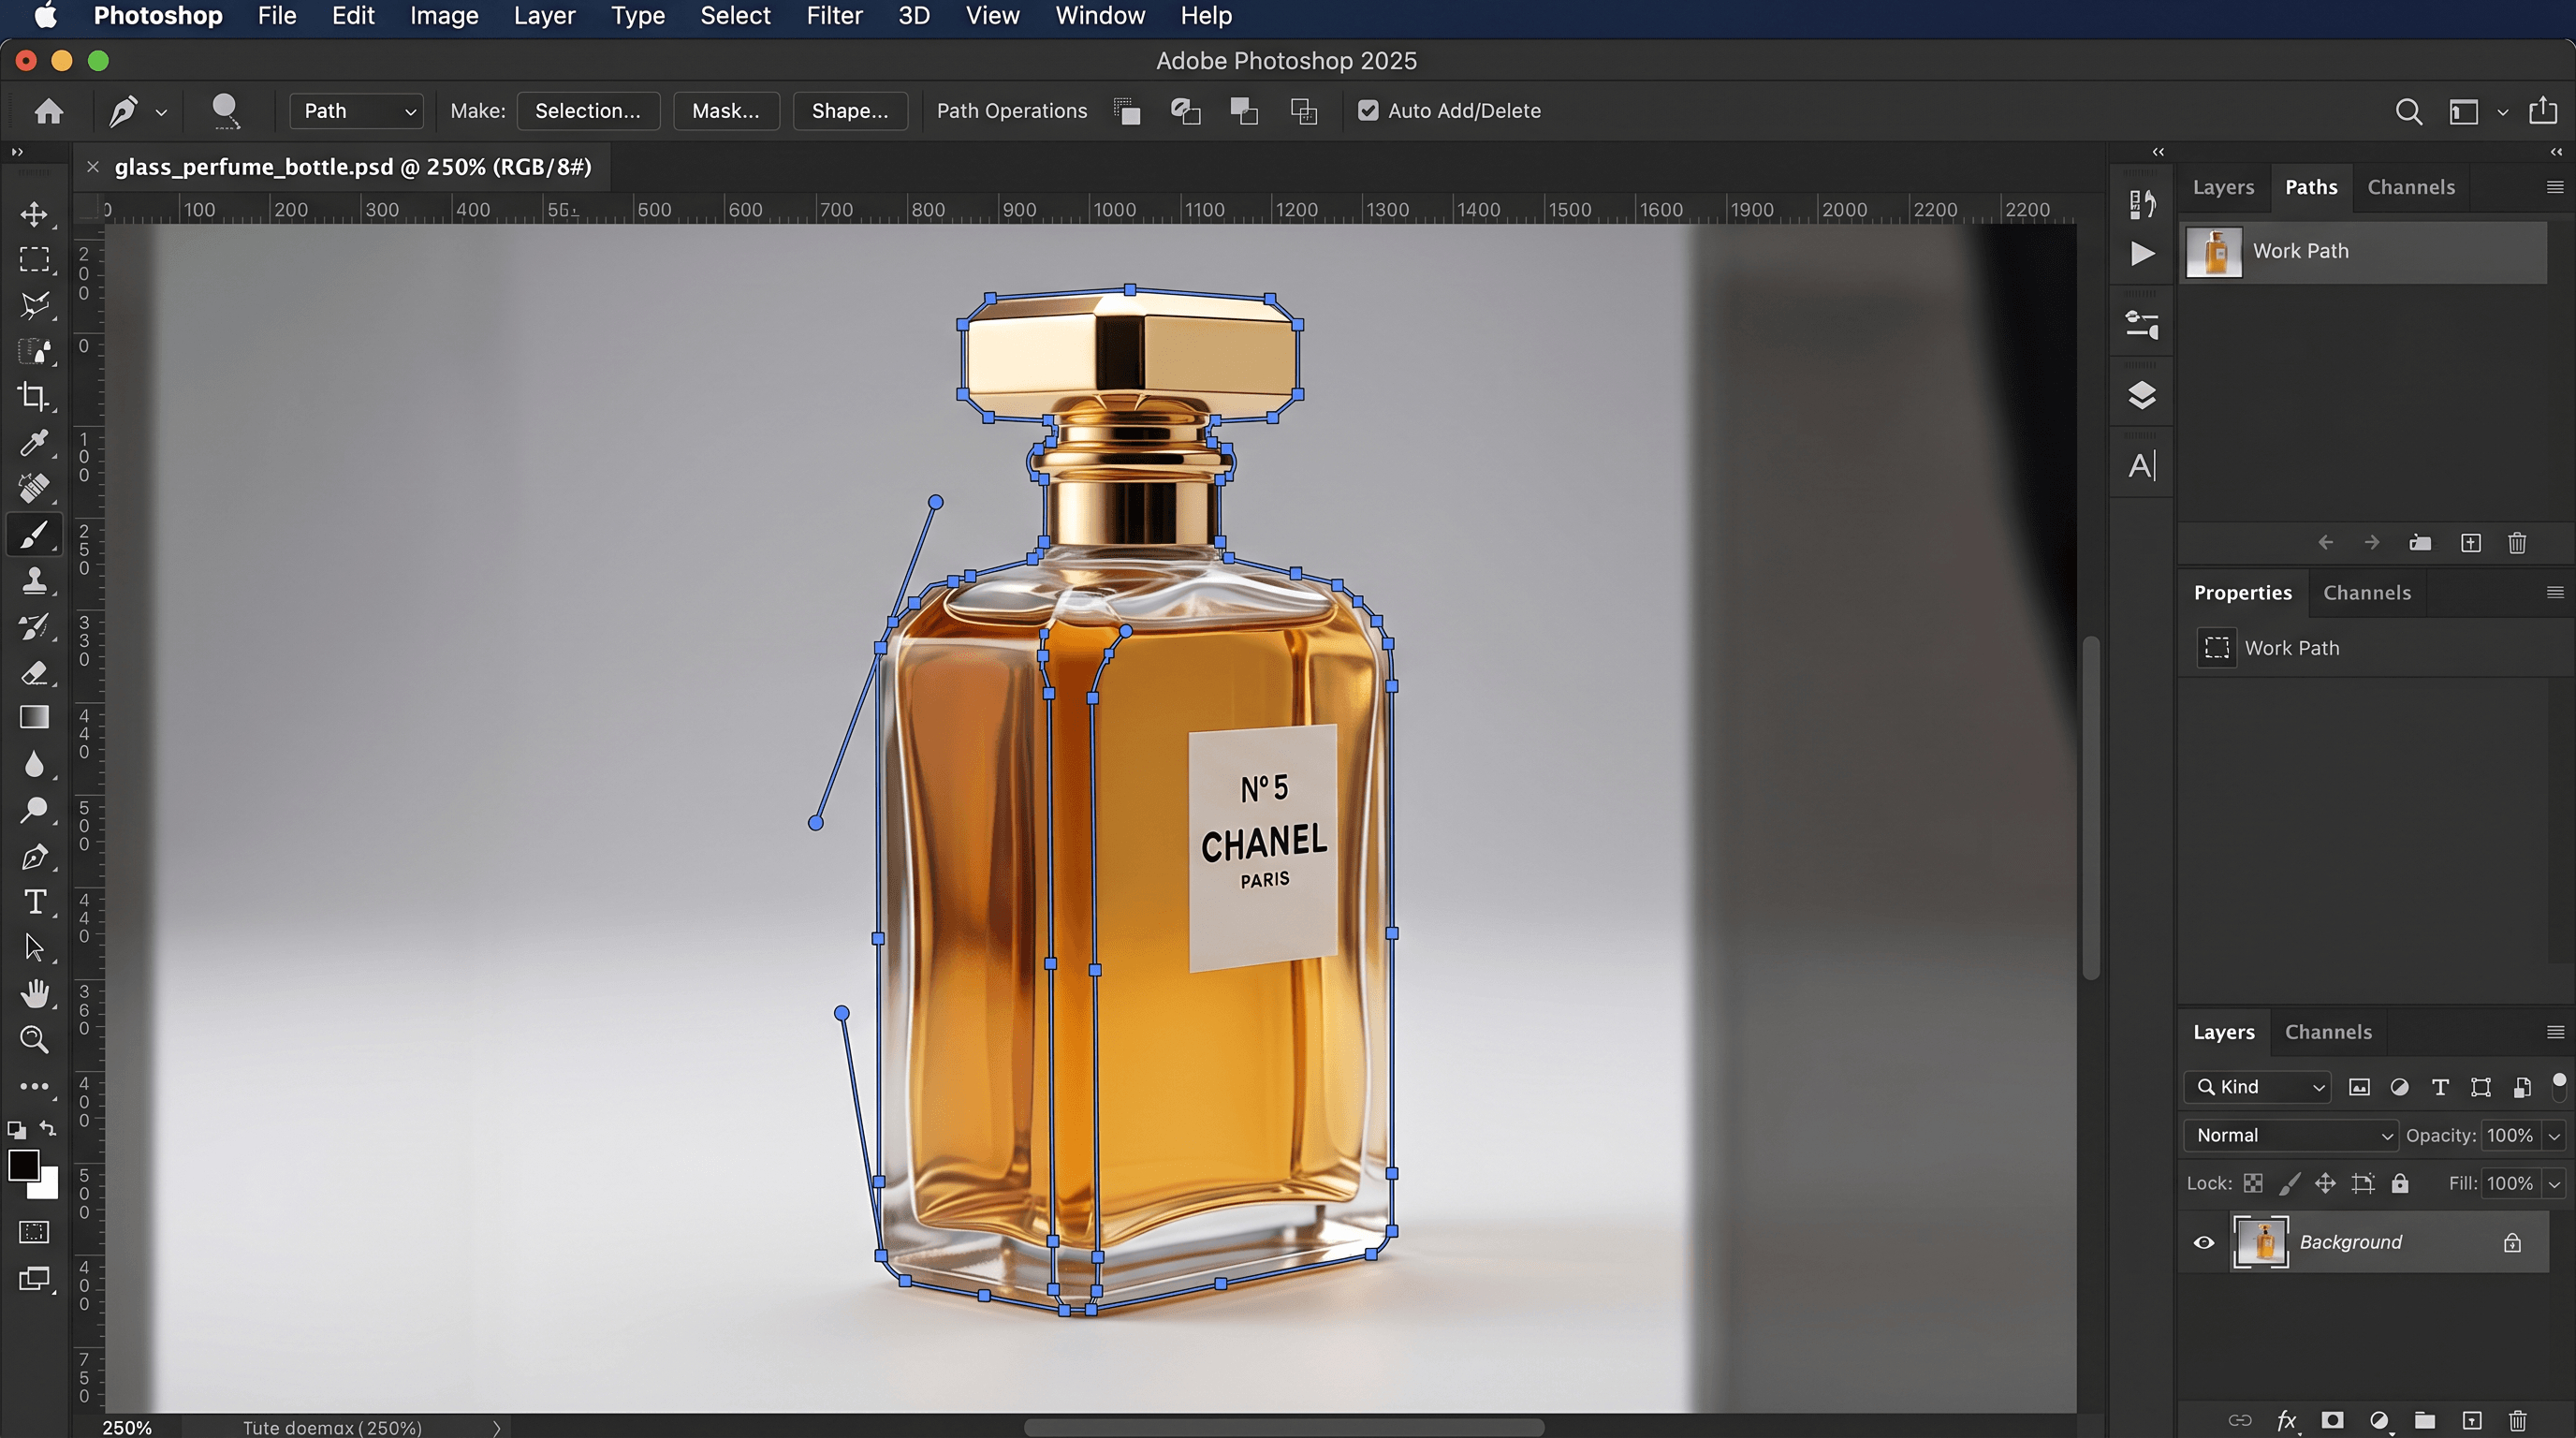The width and height of the screenshot is (2576, 1438).
Task: Toggle lock transparent pixels
Action: (x=2253, y=1184)
